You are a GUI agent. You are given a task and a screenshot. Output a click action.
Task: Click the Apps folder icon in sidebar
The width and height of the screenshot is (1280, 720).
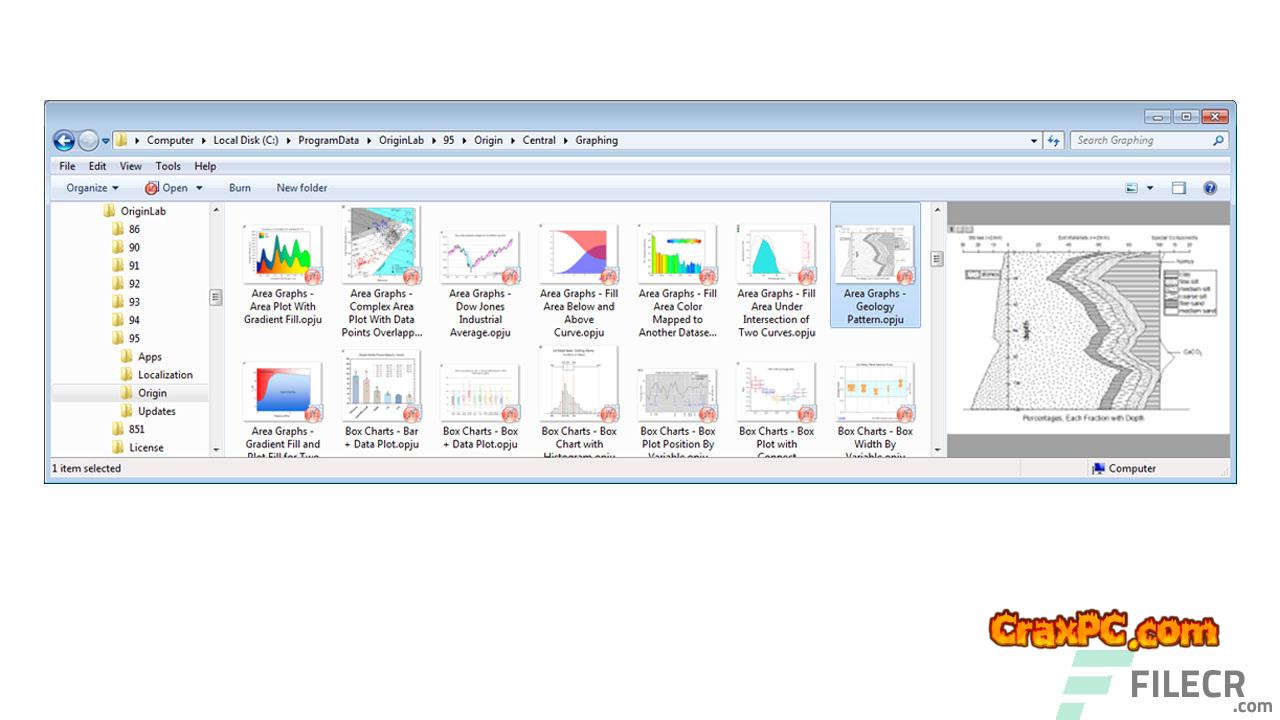(127, 357)
